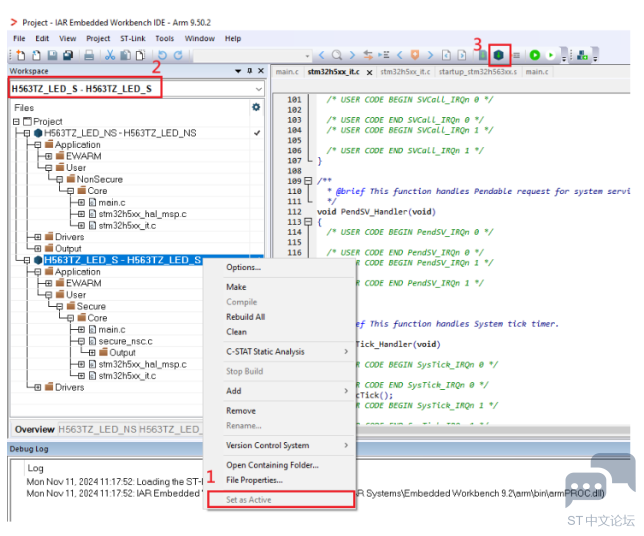Collapse code fold at line 113
Image resolution: width=644 pixels, height=536 pixels.
[x=308, y=222]
